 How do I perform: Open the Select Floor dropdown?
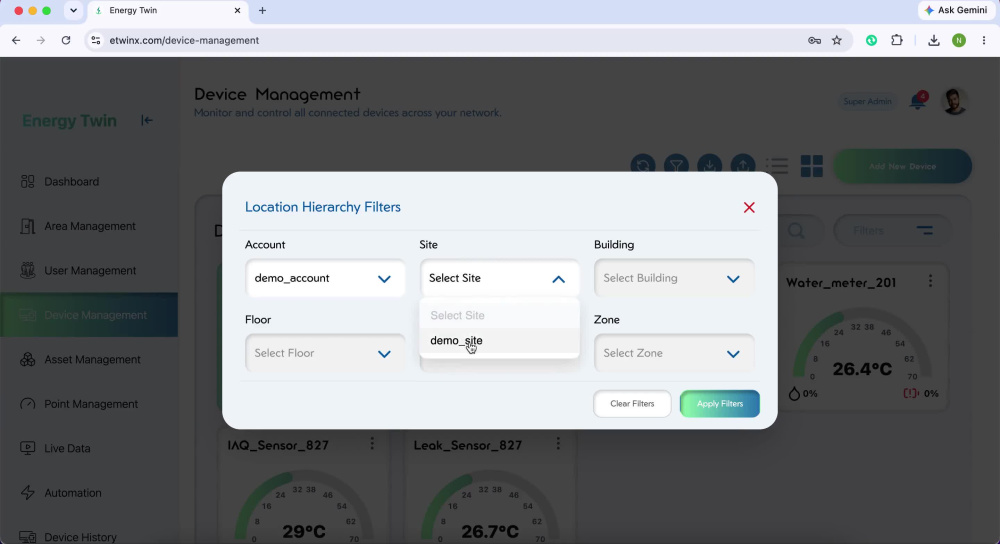[x=325, y=353]
